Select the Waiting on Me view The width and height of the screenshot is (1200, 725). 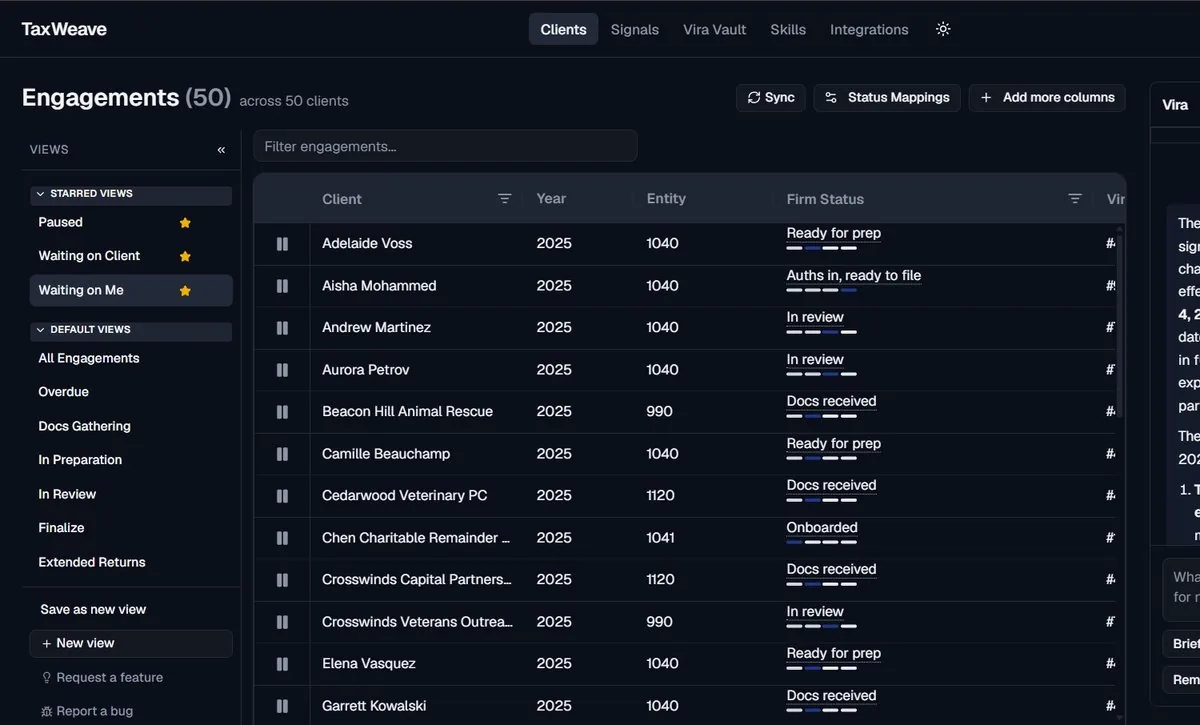point(131,291)
